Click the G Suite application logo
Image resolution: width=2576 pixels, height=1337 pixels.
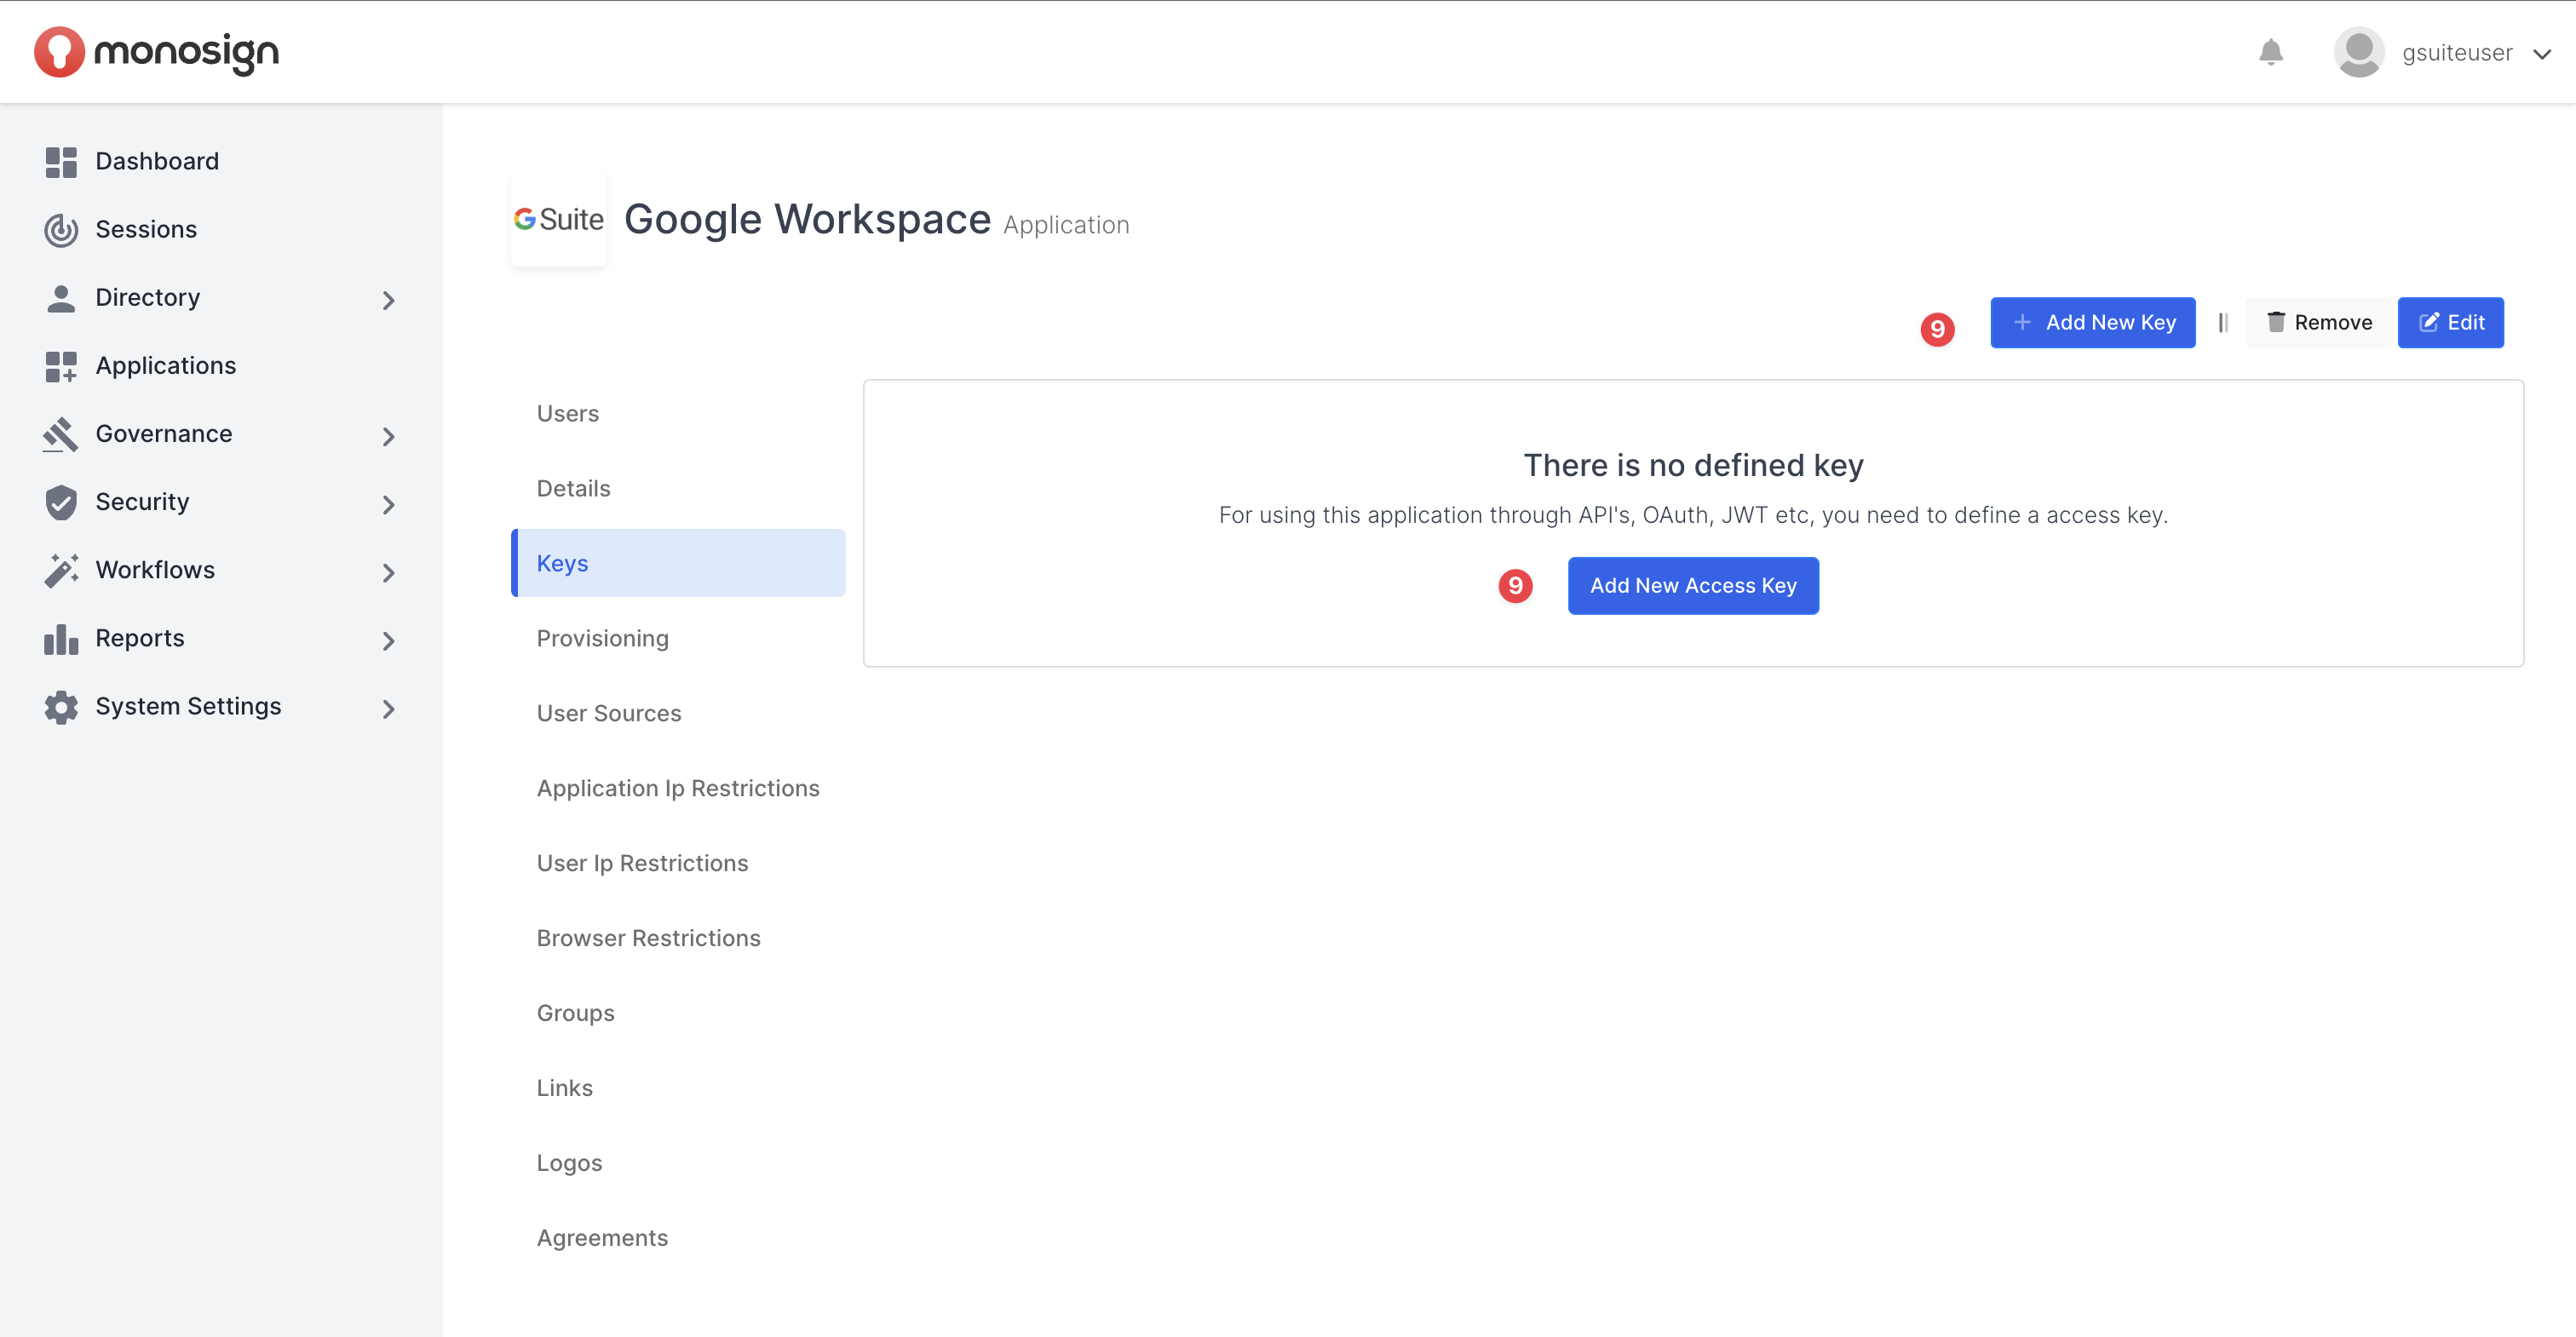558,219
